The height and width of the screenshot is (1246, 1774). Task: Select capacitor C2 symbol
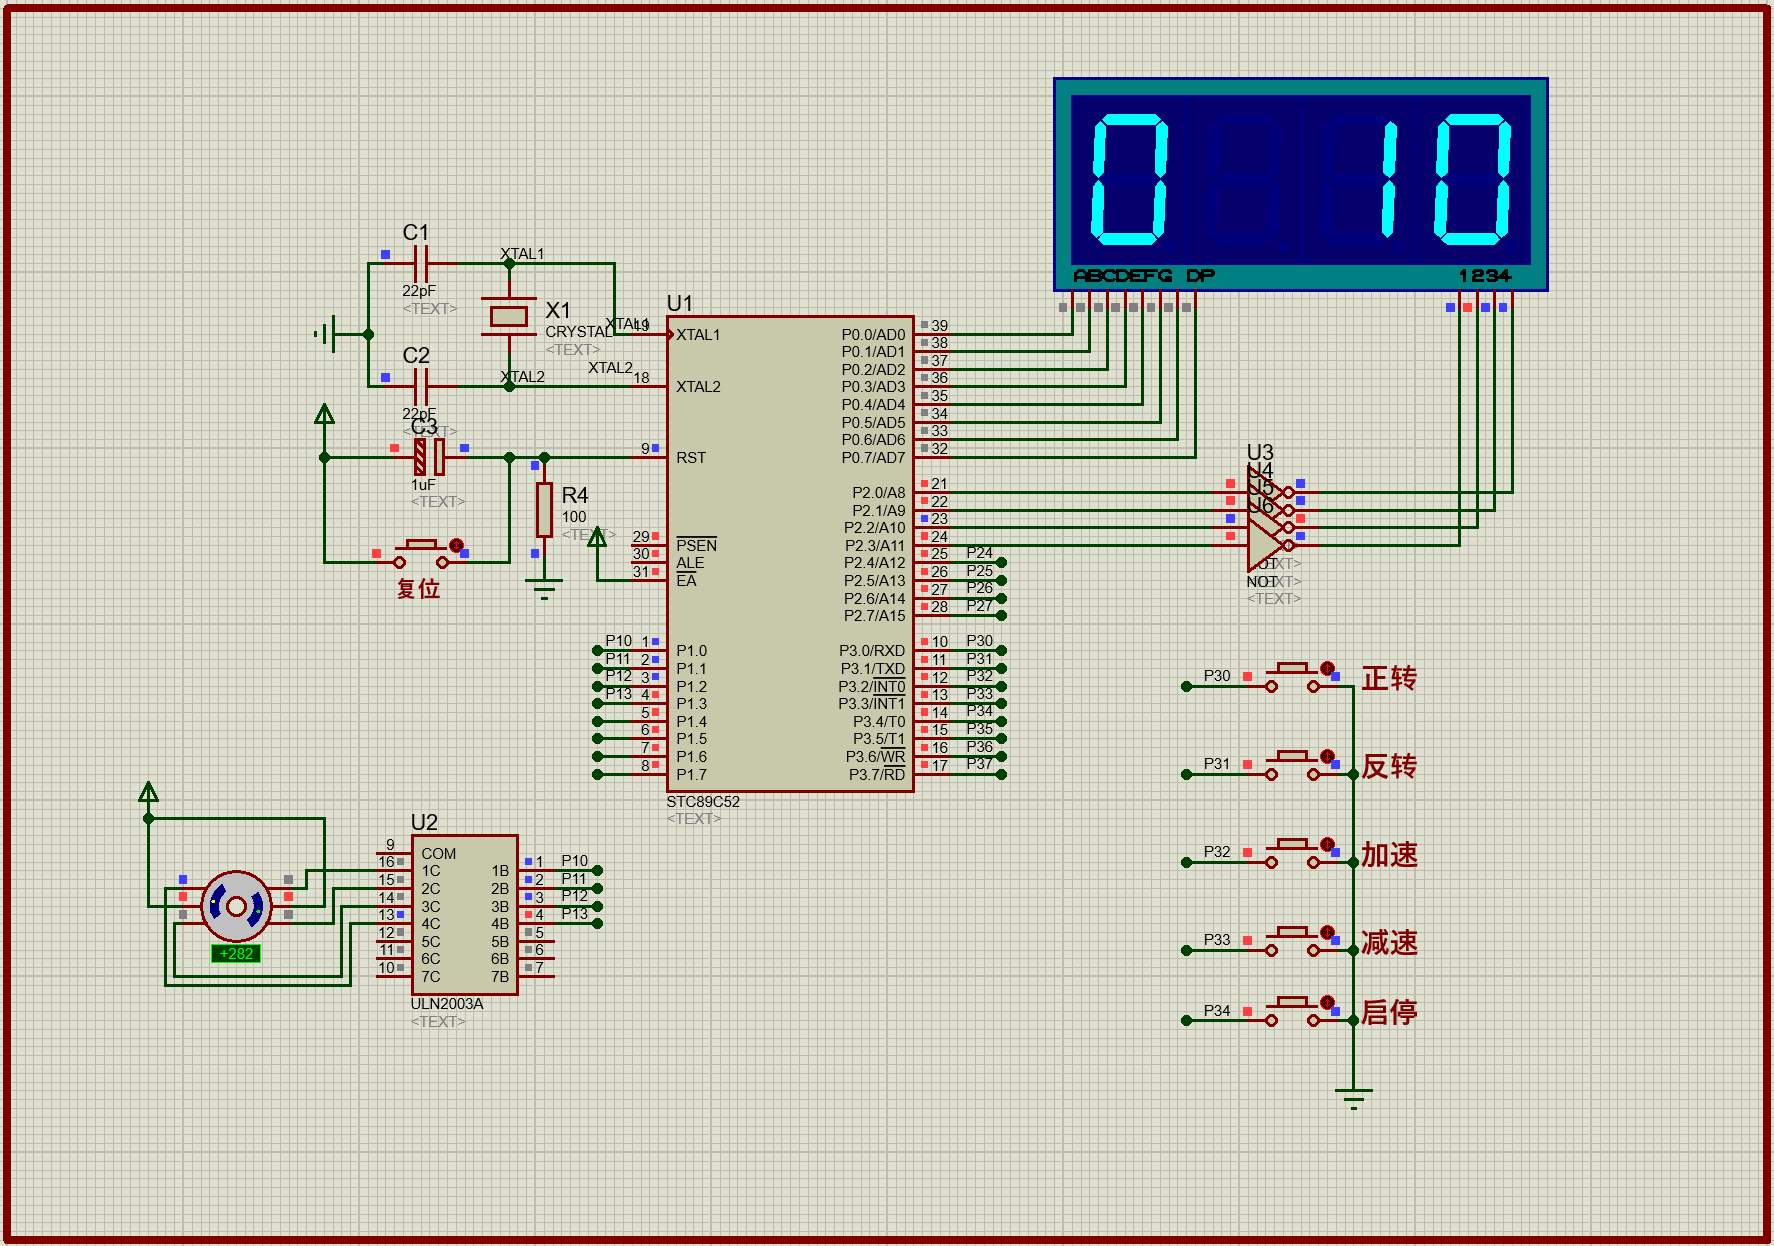click(x=421, y=387)
